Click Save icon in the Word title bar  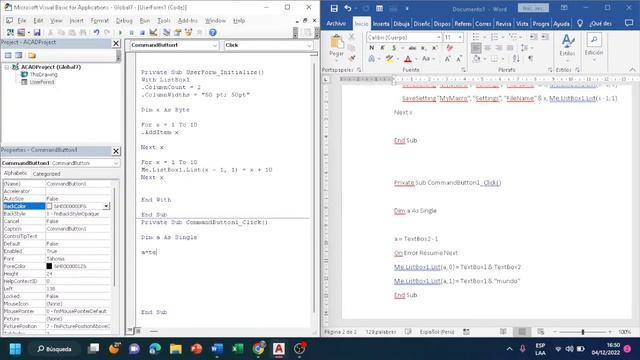tap(334, 8)
